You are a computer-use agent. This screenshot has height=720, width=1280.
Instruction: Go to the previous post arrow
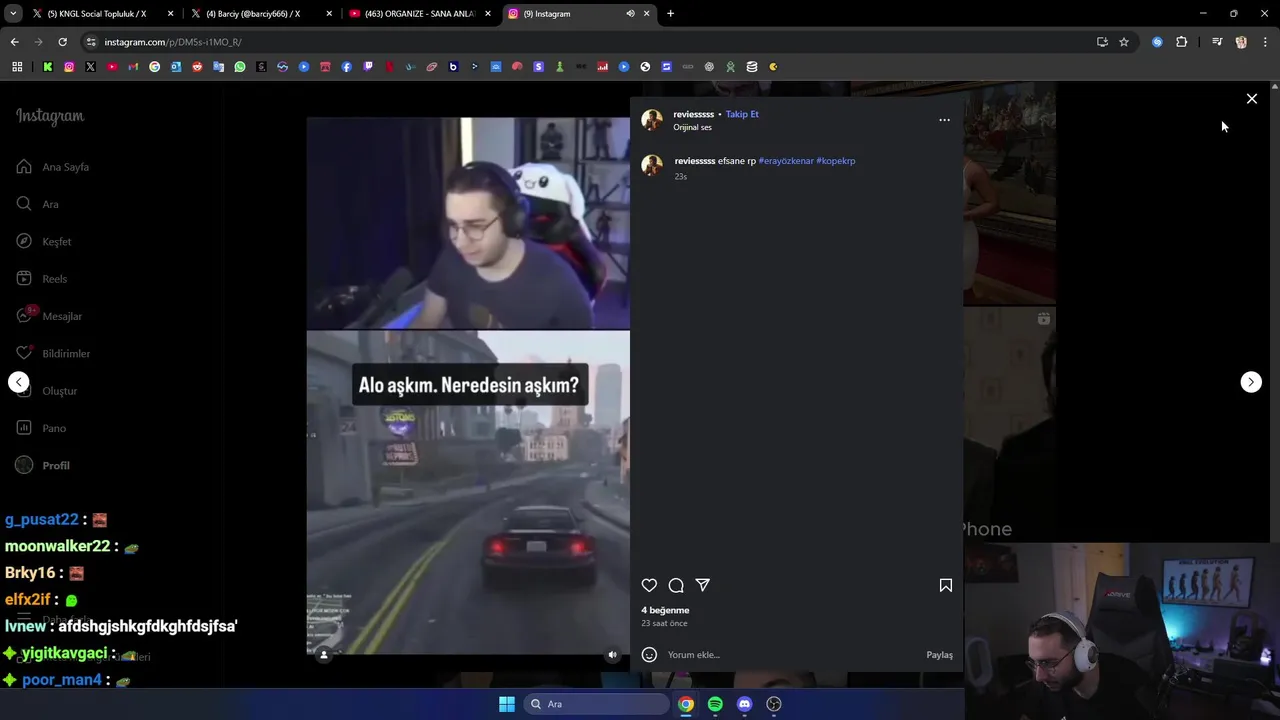18,382
